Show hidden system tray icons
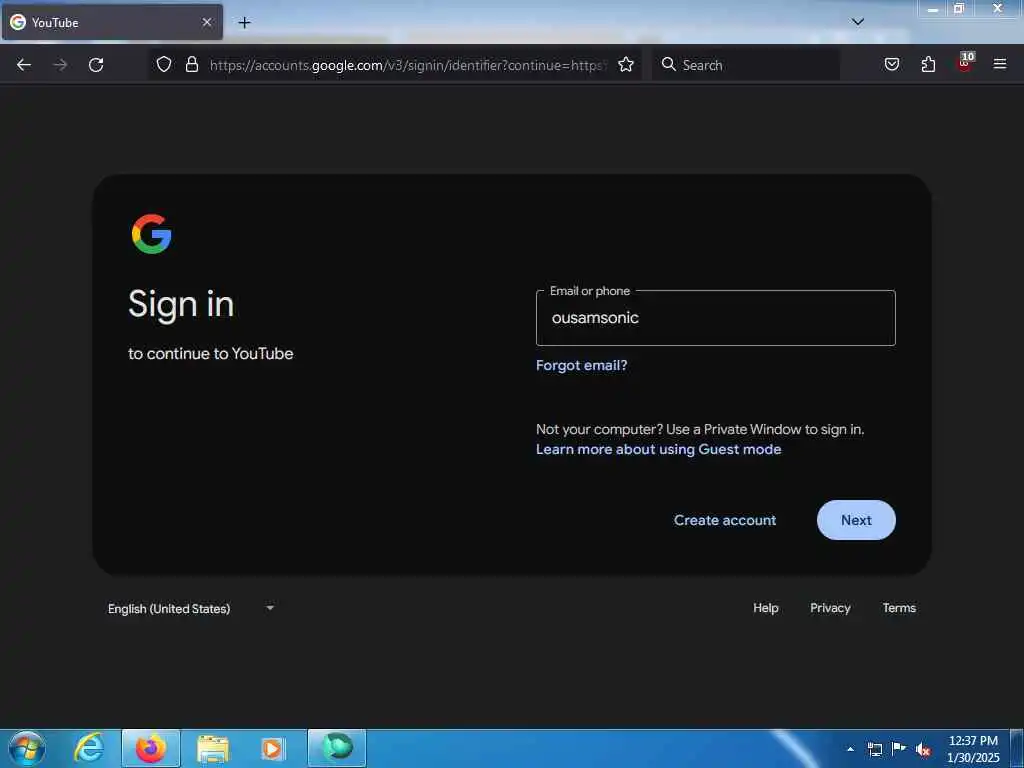1024x768 pixels. coord(850,749)
